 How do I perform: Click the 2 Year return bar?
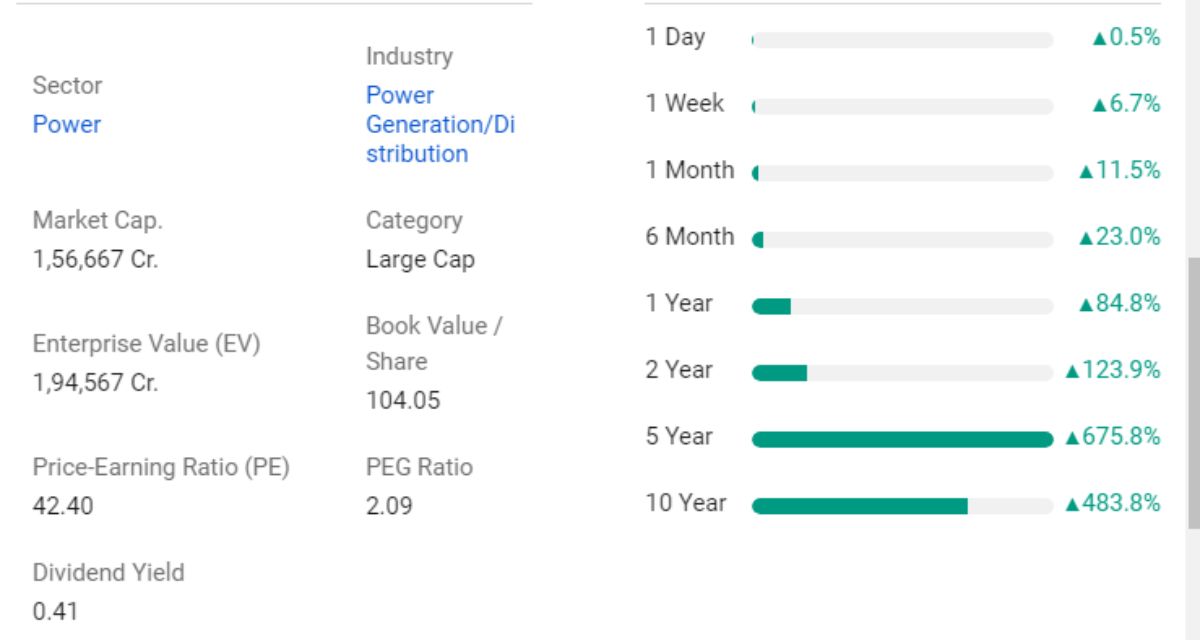tap(902, 373)
